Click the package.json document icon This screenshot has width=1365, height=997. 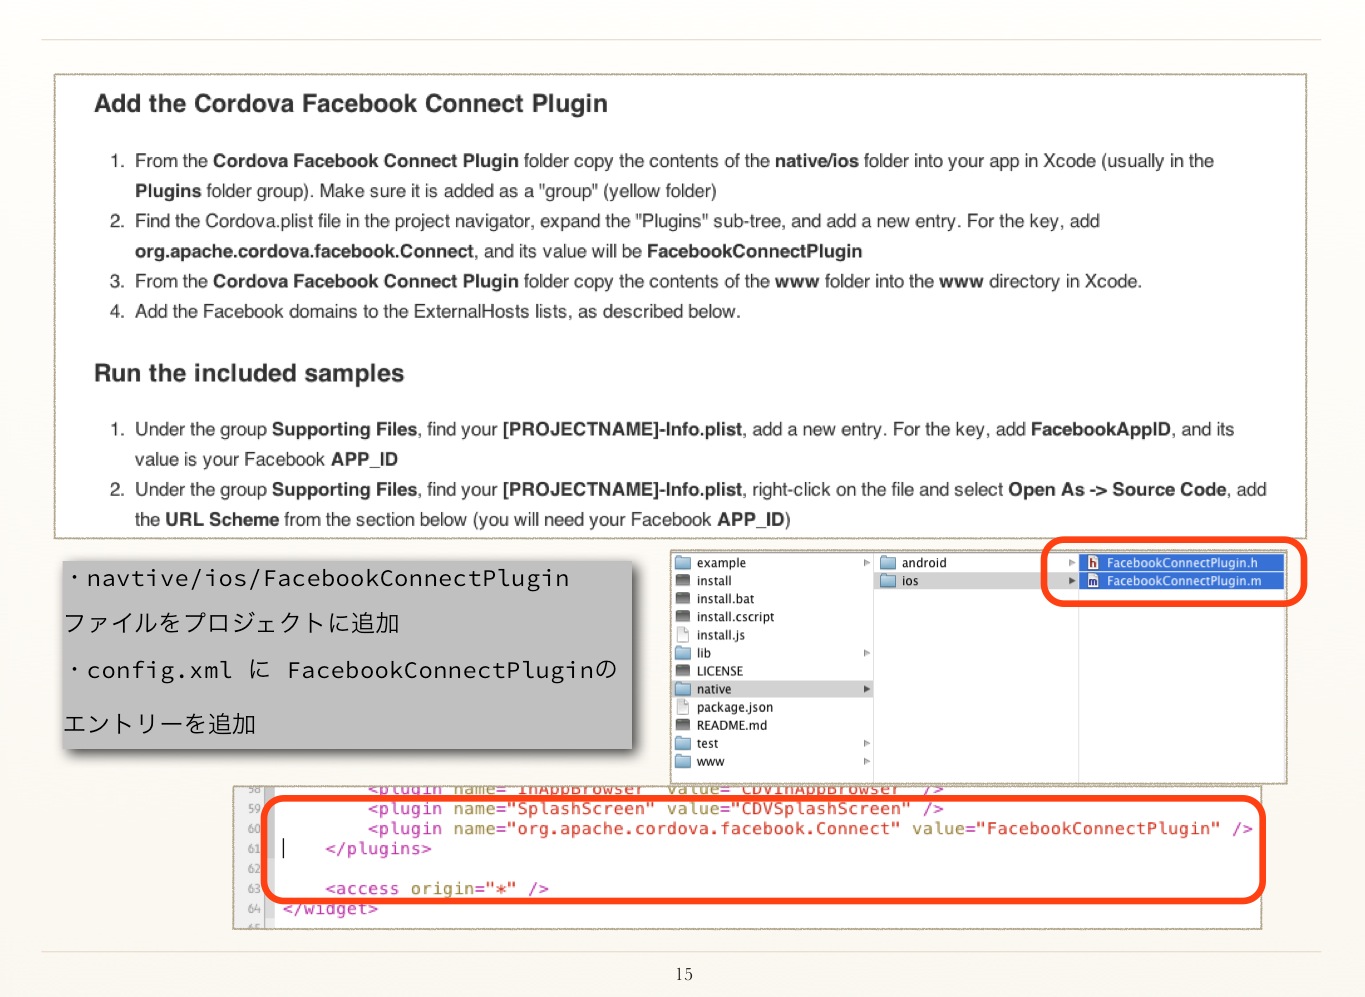683,707
